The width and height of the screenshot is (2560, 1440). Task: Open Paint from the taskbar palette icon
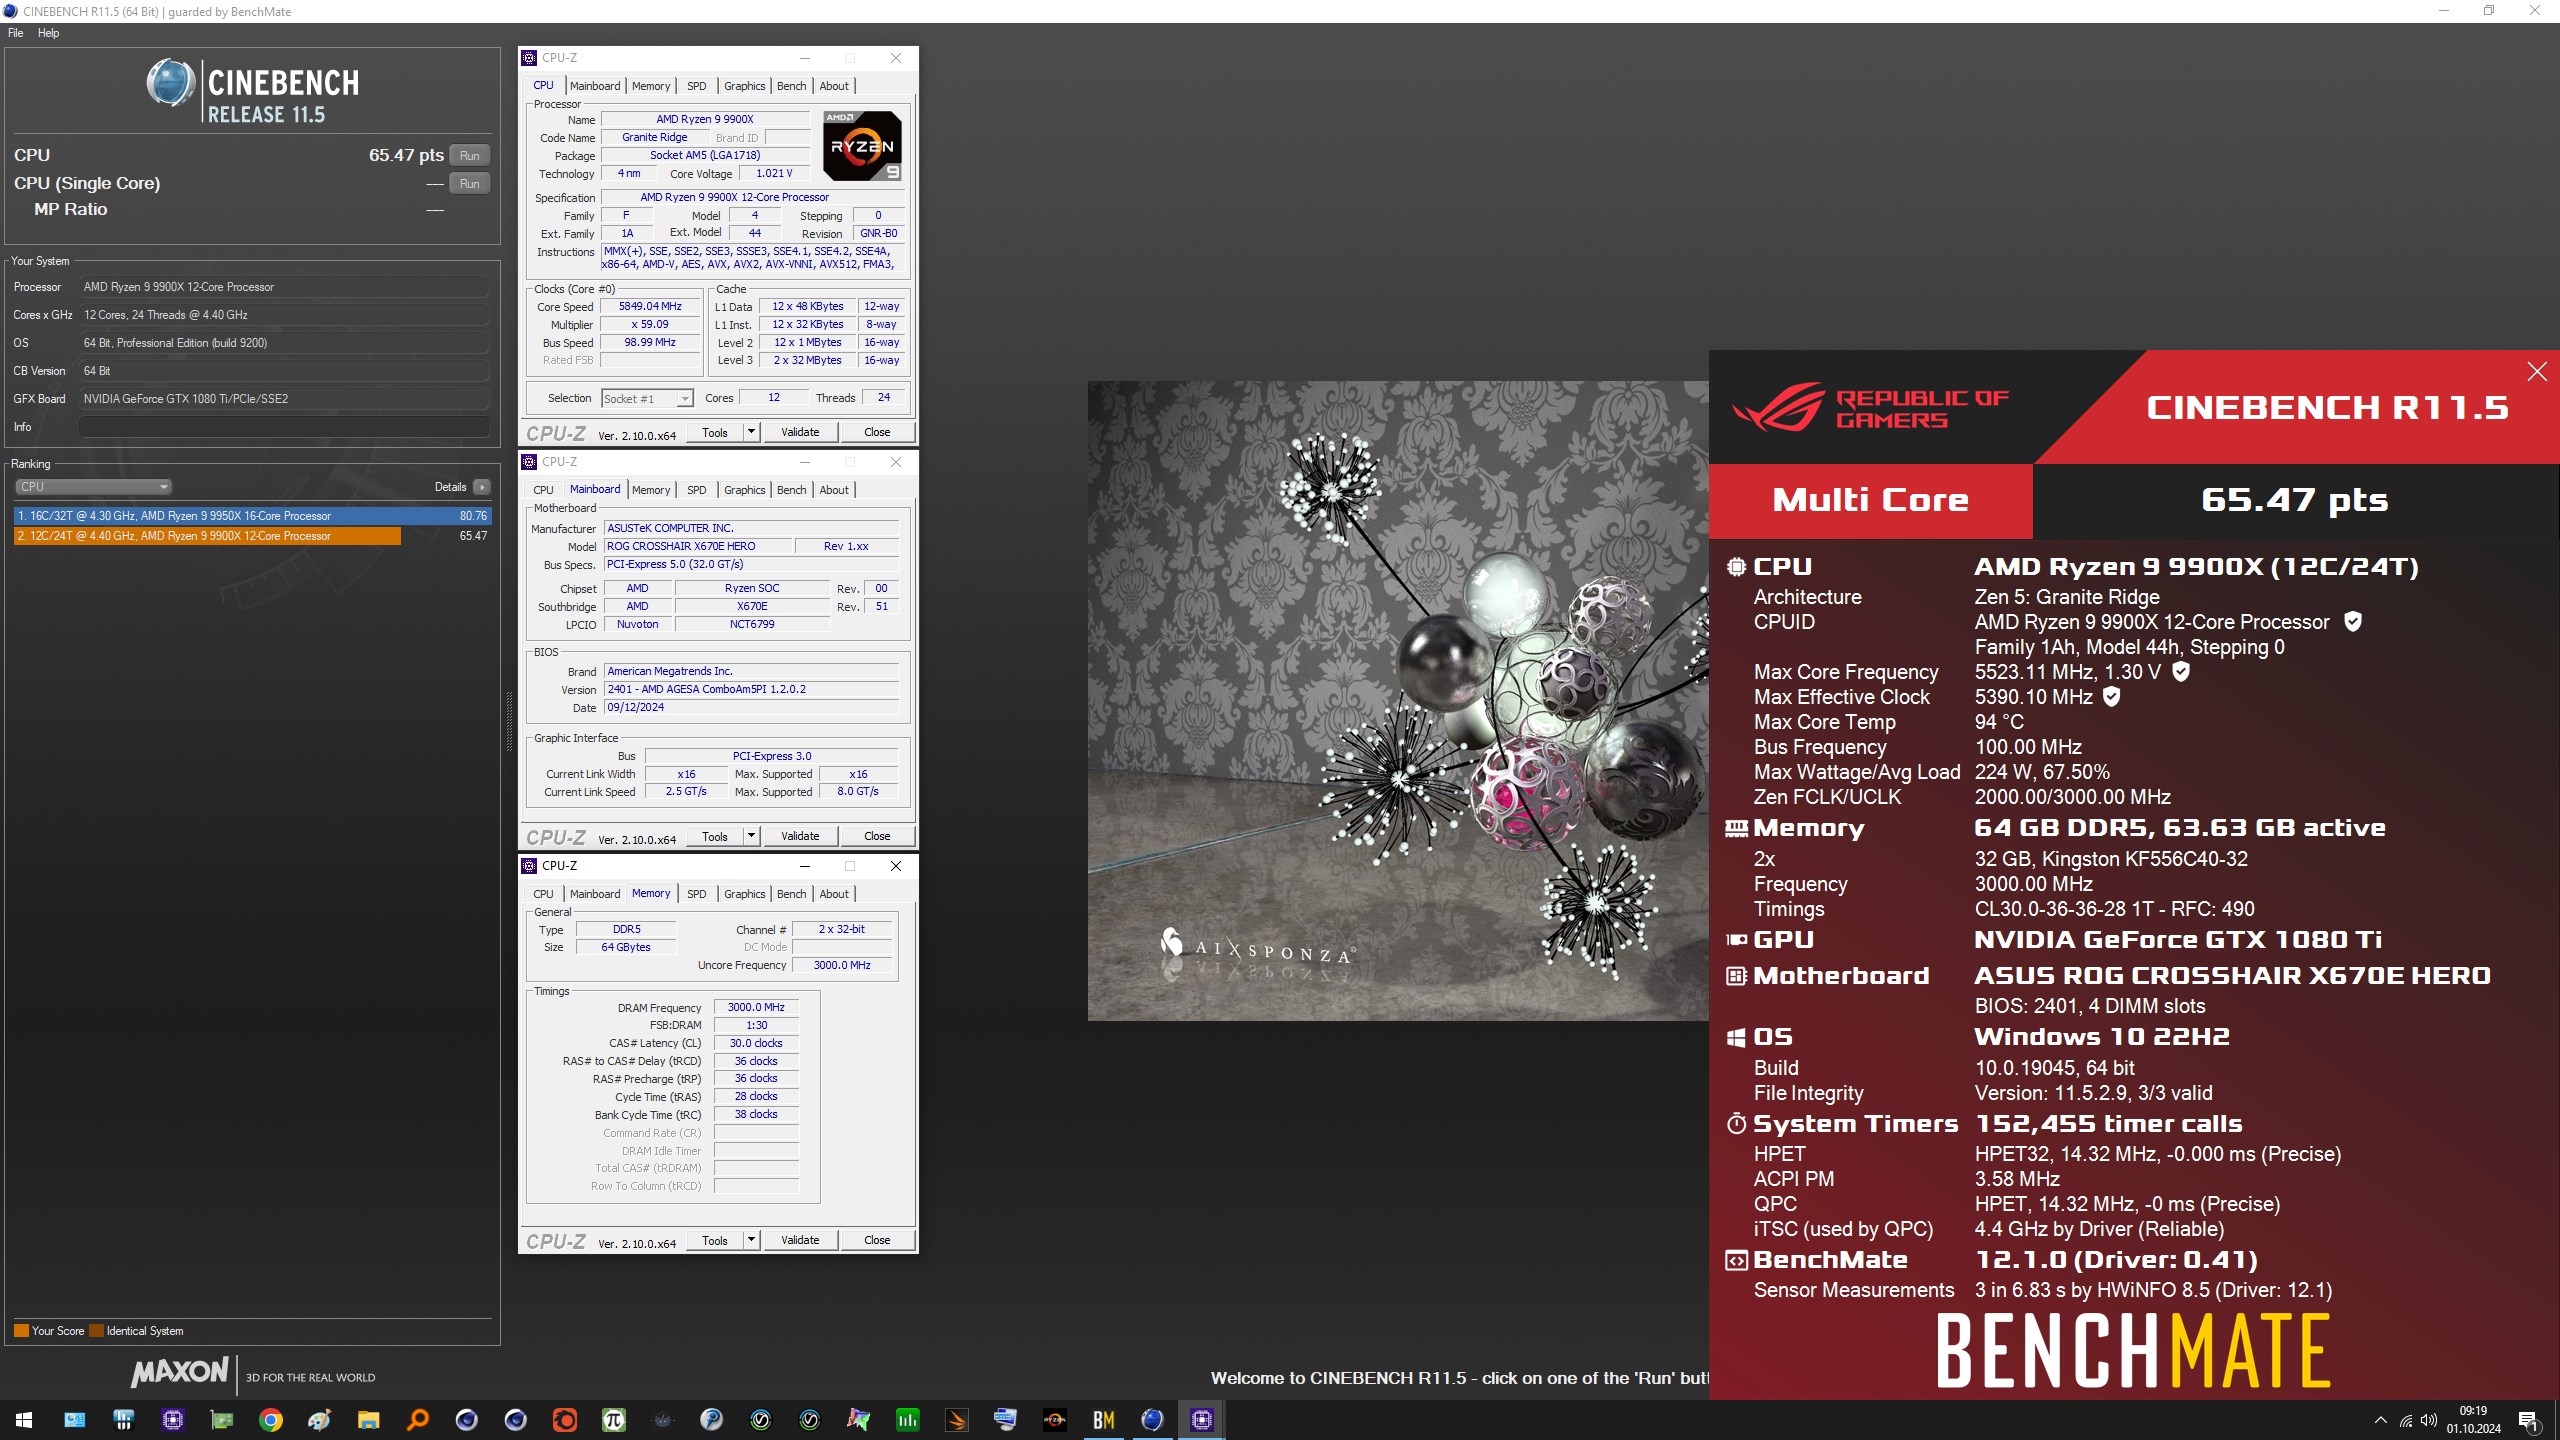(x=319, y=1420)
